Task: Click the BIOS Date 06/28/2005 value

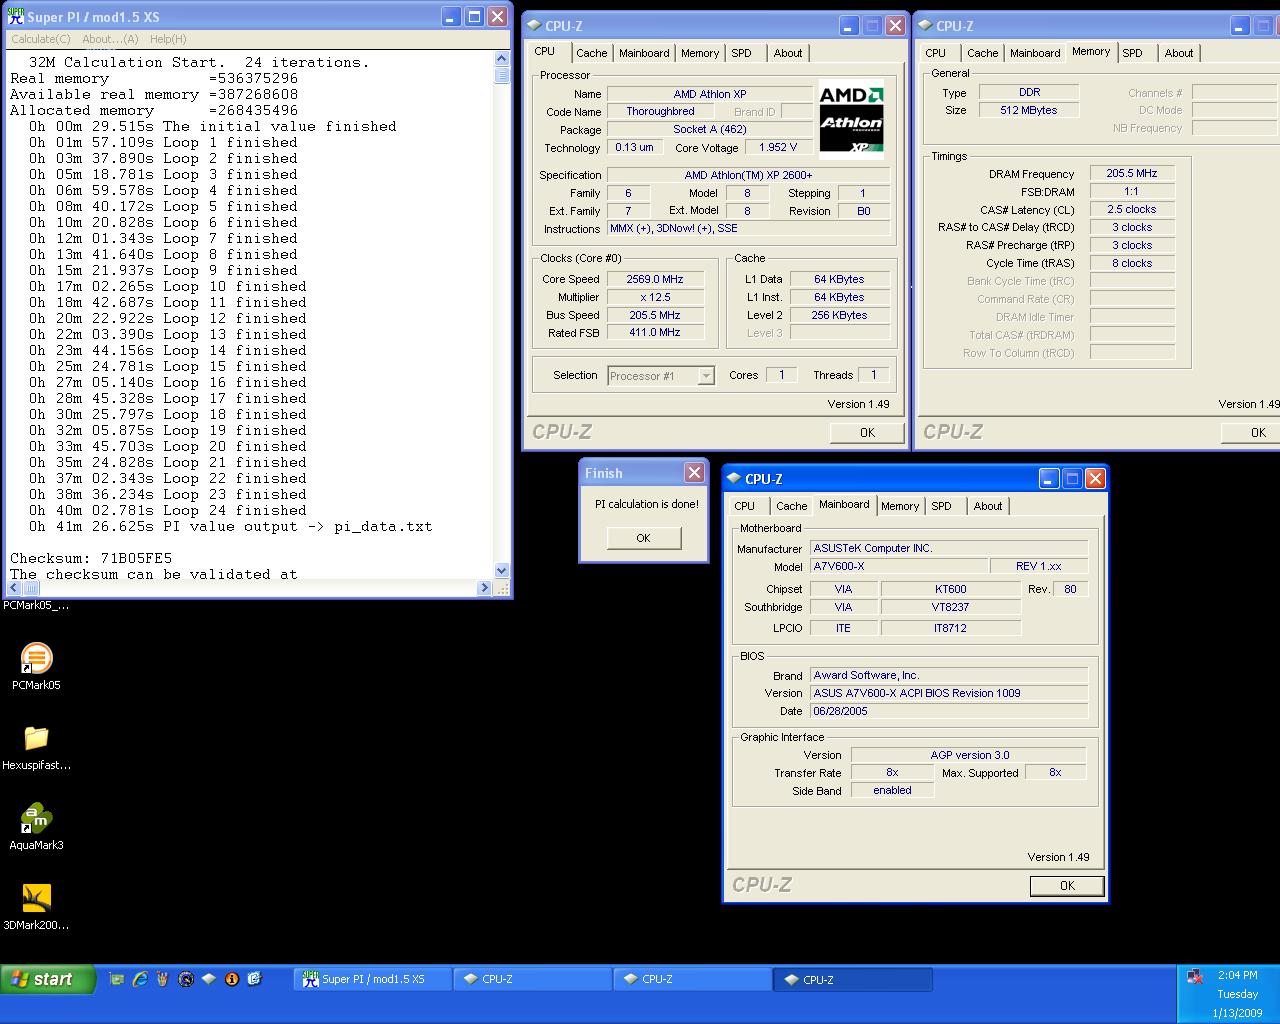Action: click(949, 711)
